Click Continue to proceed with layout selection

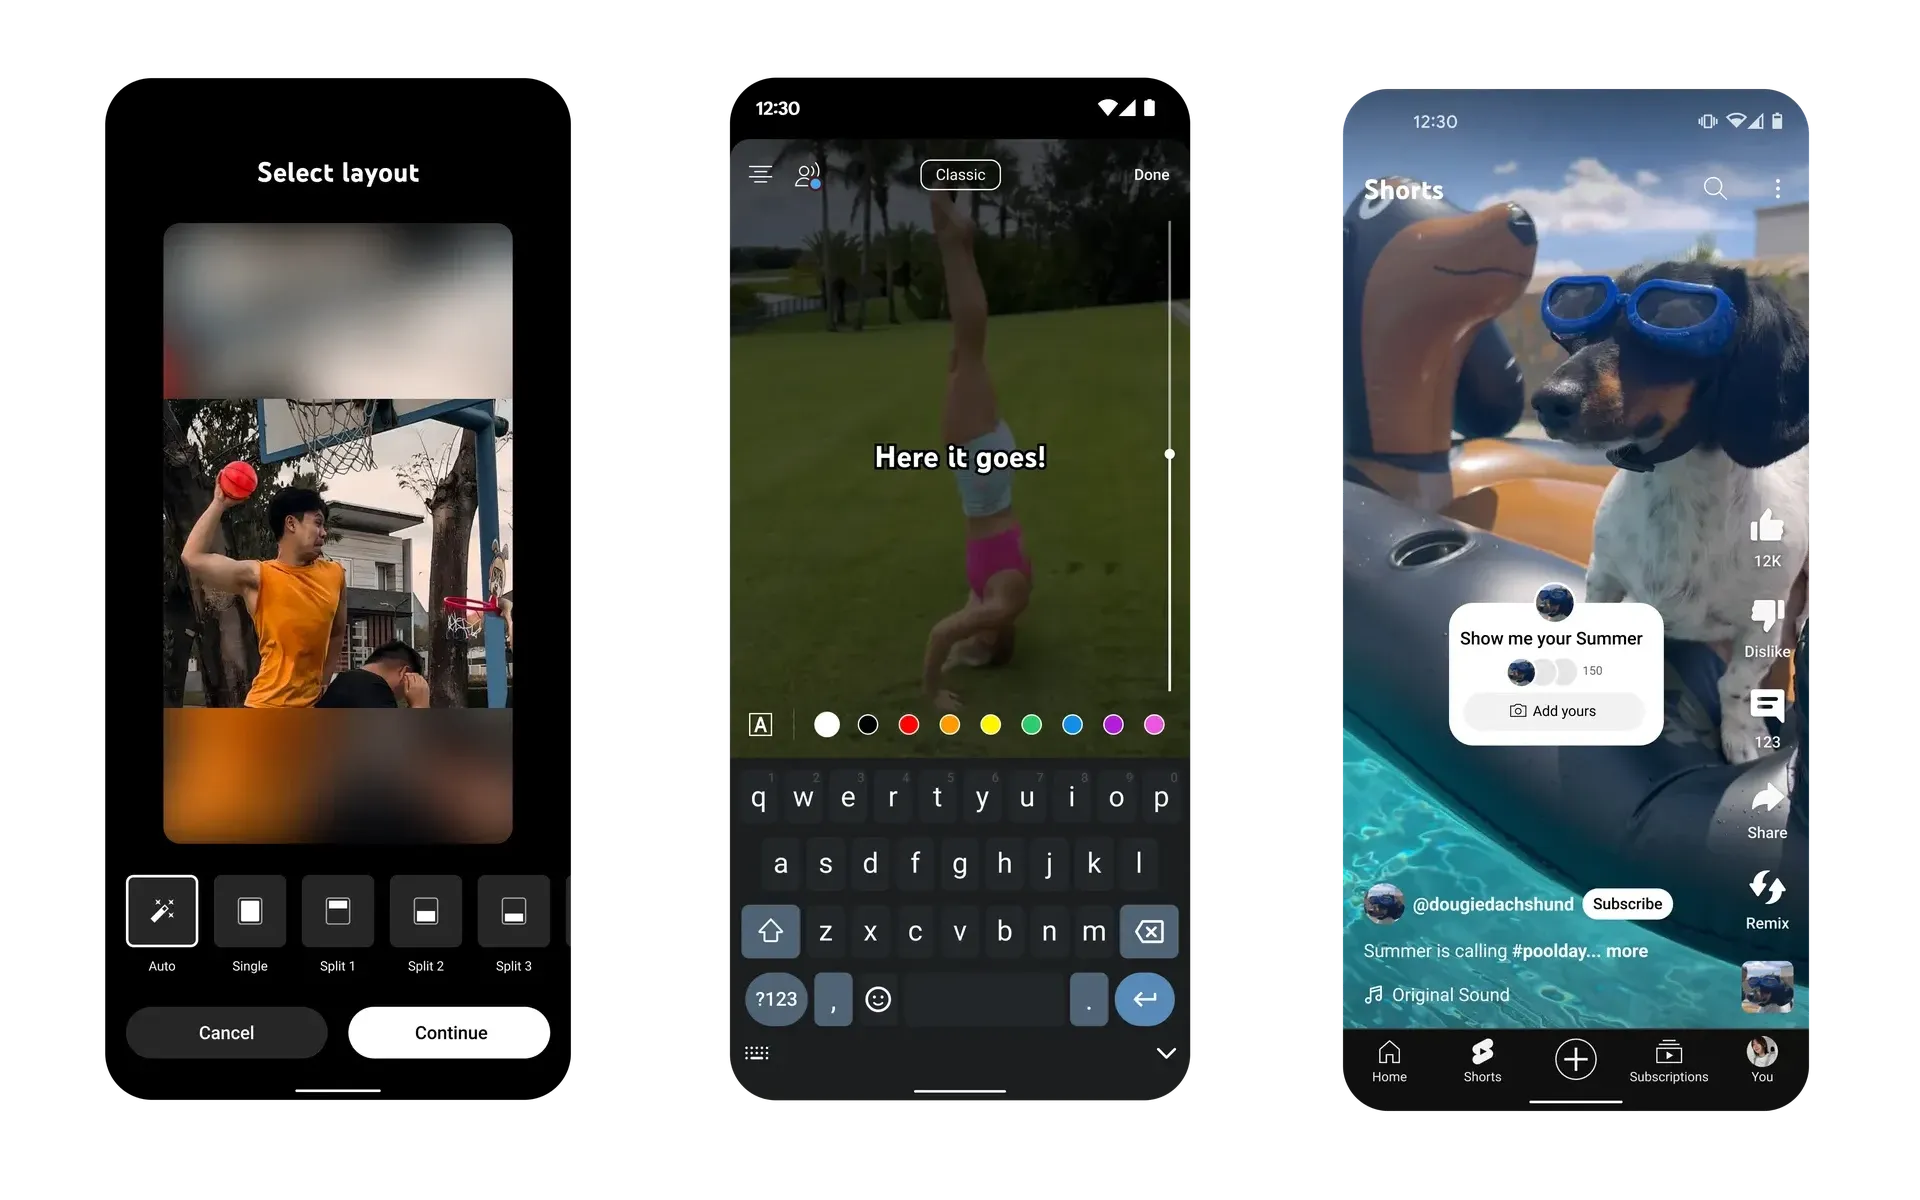tap(448, 1033)
